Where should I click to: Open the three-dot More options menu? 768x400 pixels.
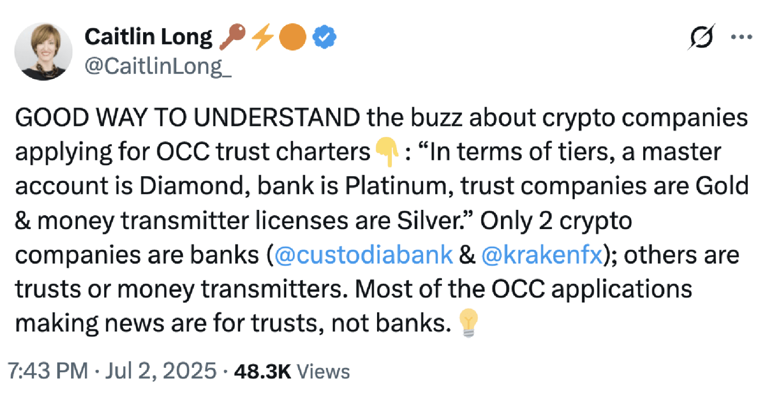(741, 36)
